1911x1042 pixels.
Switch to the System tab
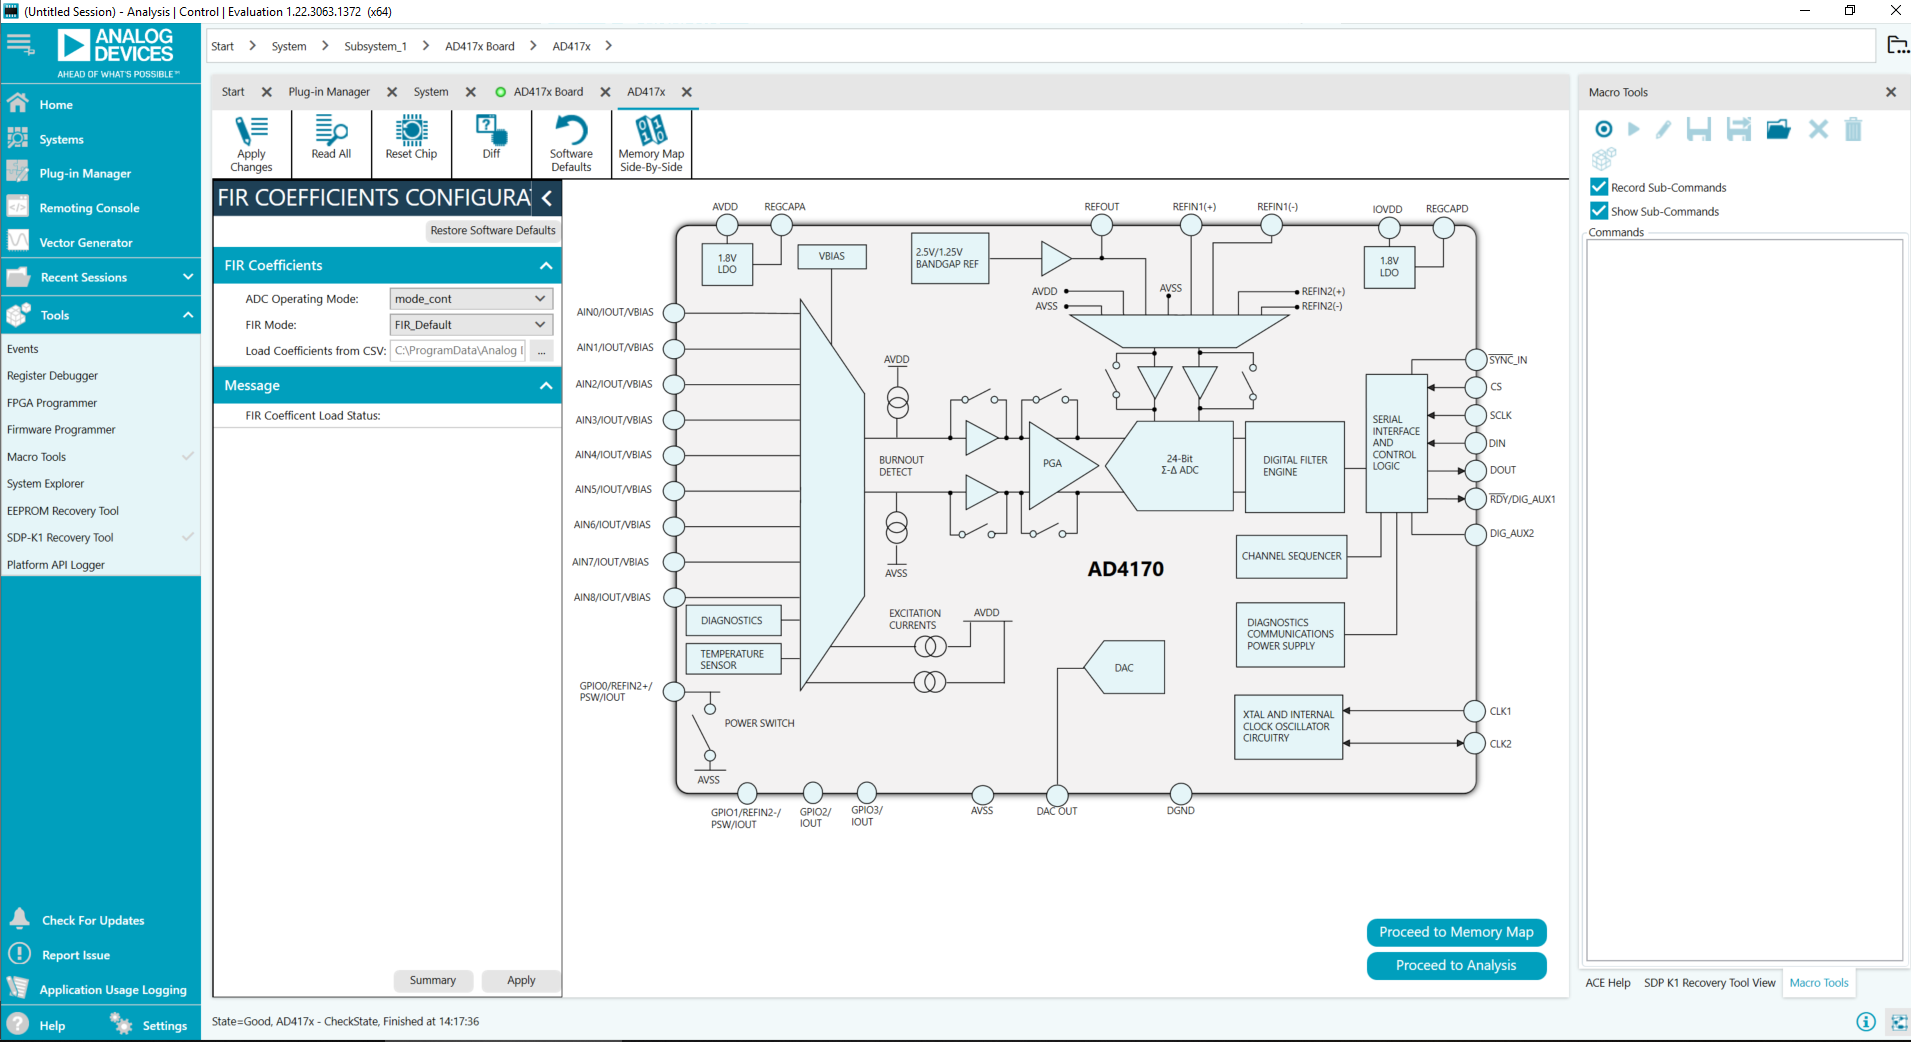tap(431, 92)
